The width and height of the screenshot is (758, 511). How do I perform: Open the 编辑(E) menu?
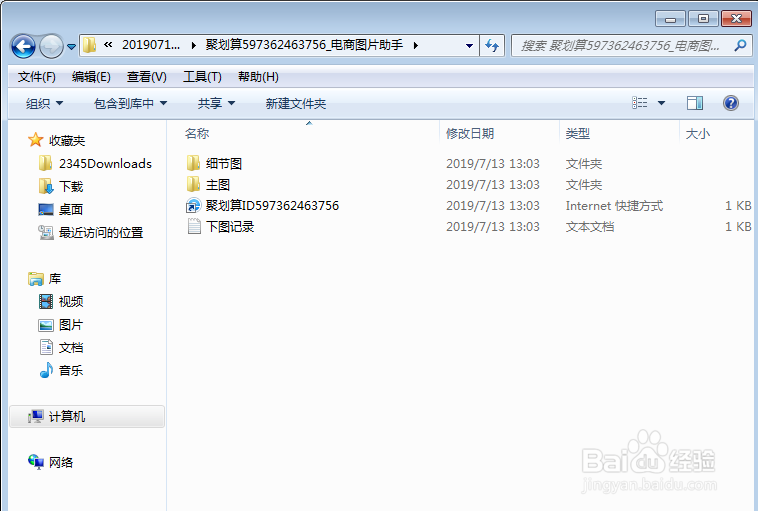click(x=91, y=77)
